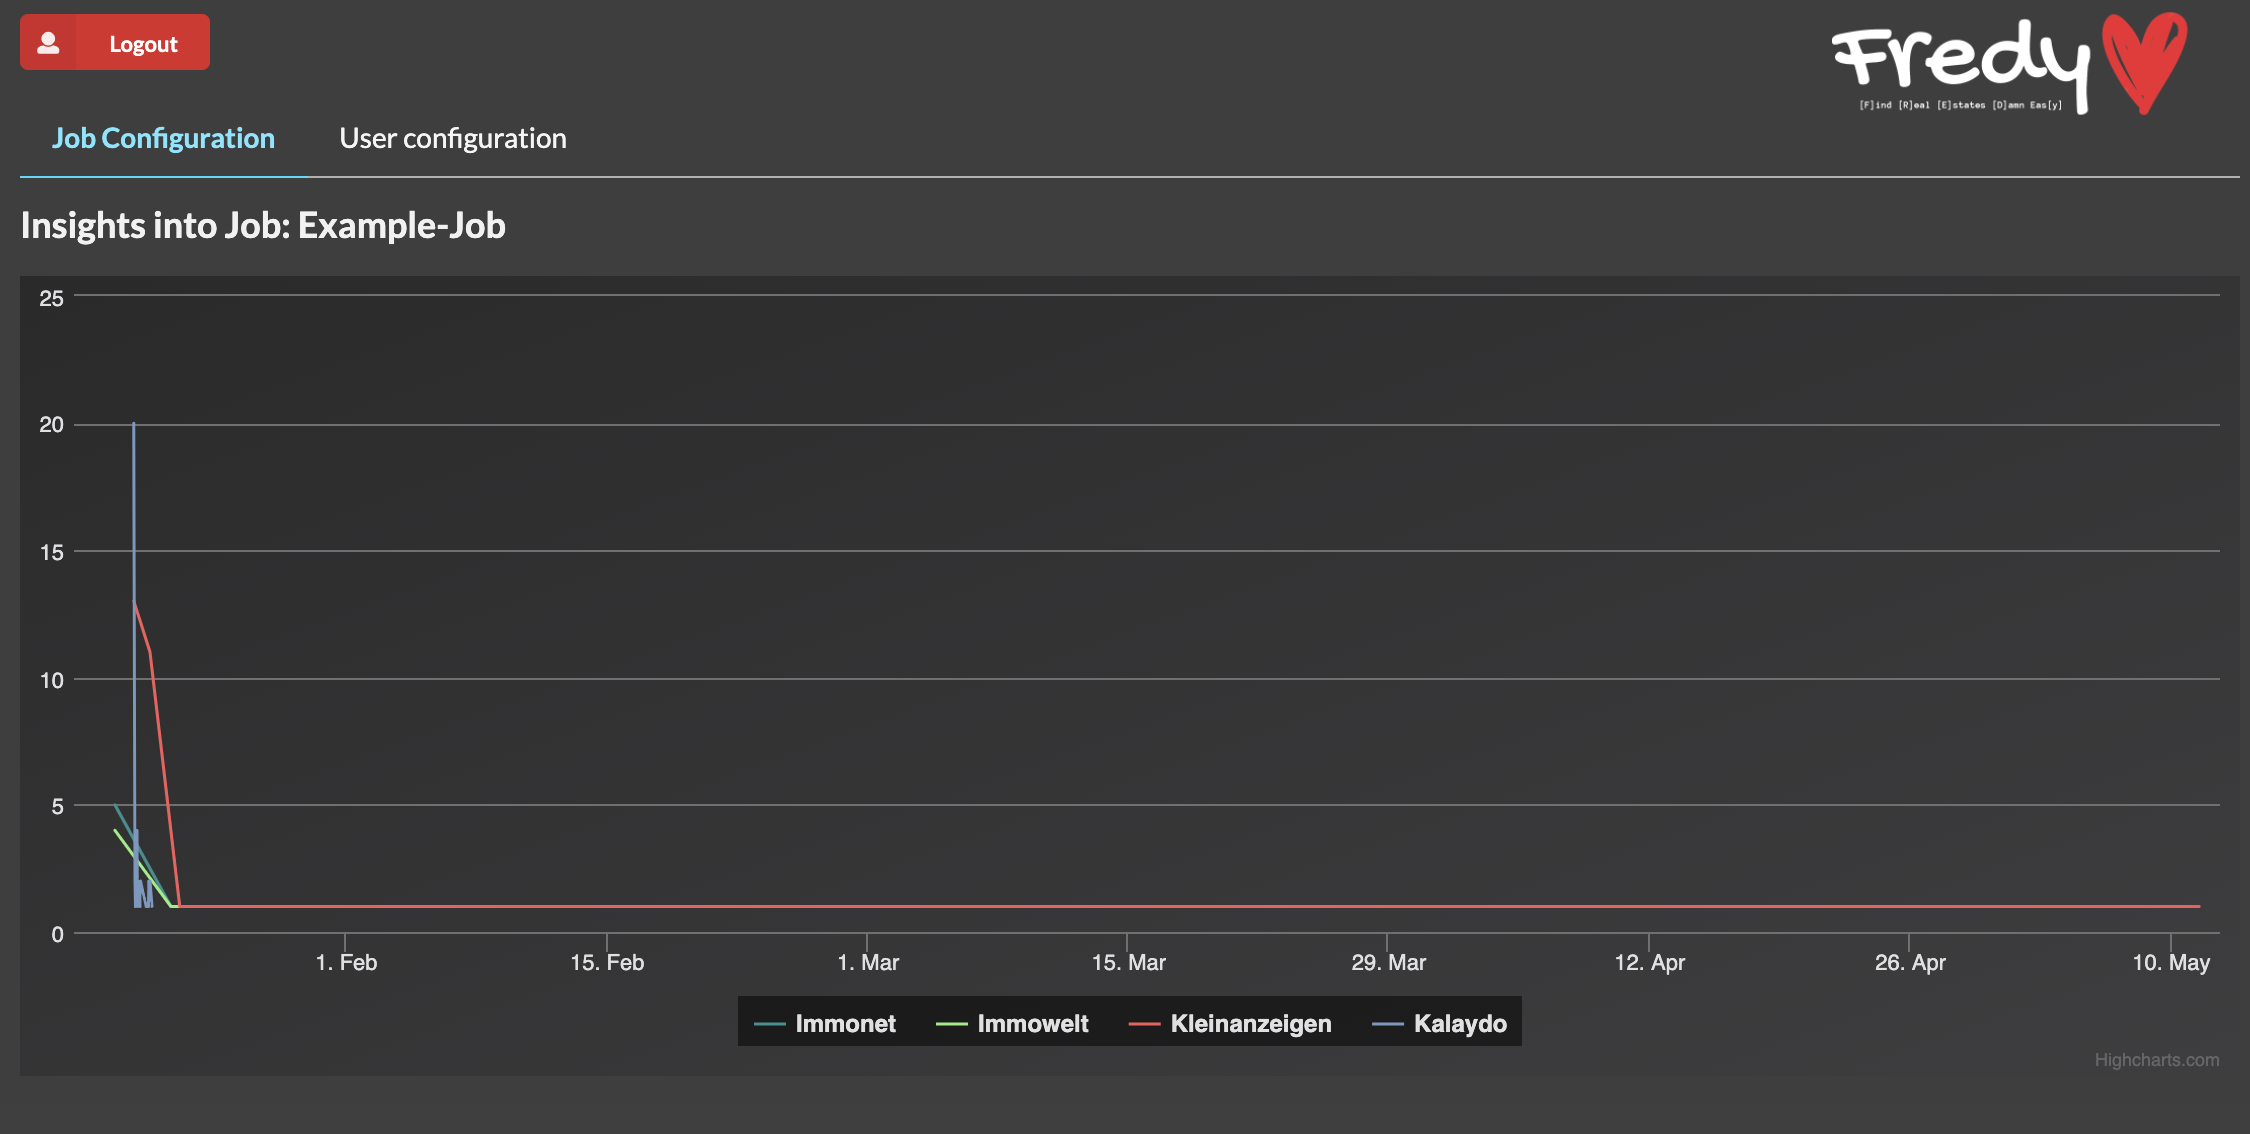Click the Immowelt green line swatch
The height and width of the screenshot is (1134, 2250).
[x=951, y=1024]
